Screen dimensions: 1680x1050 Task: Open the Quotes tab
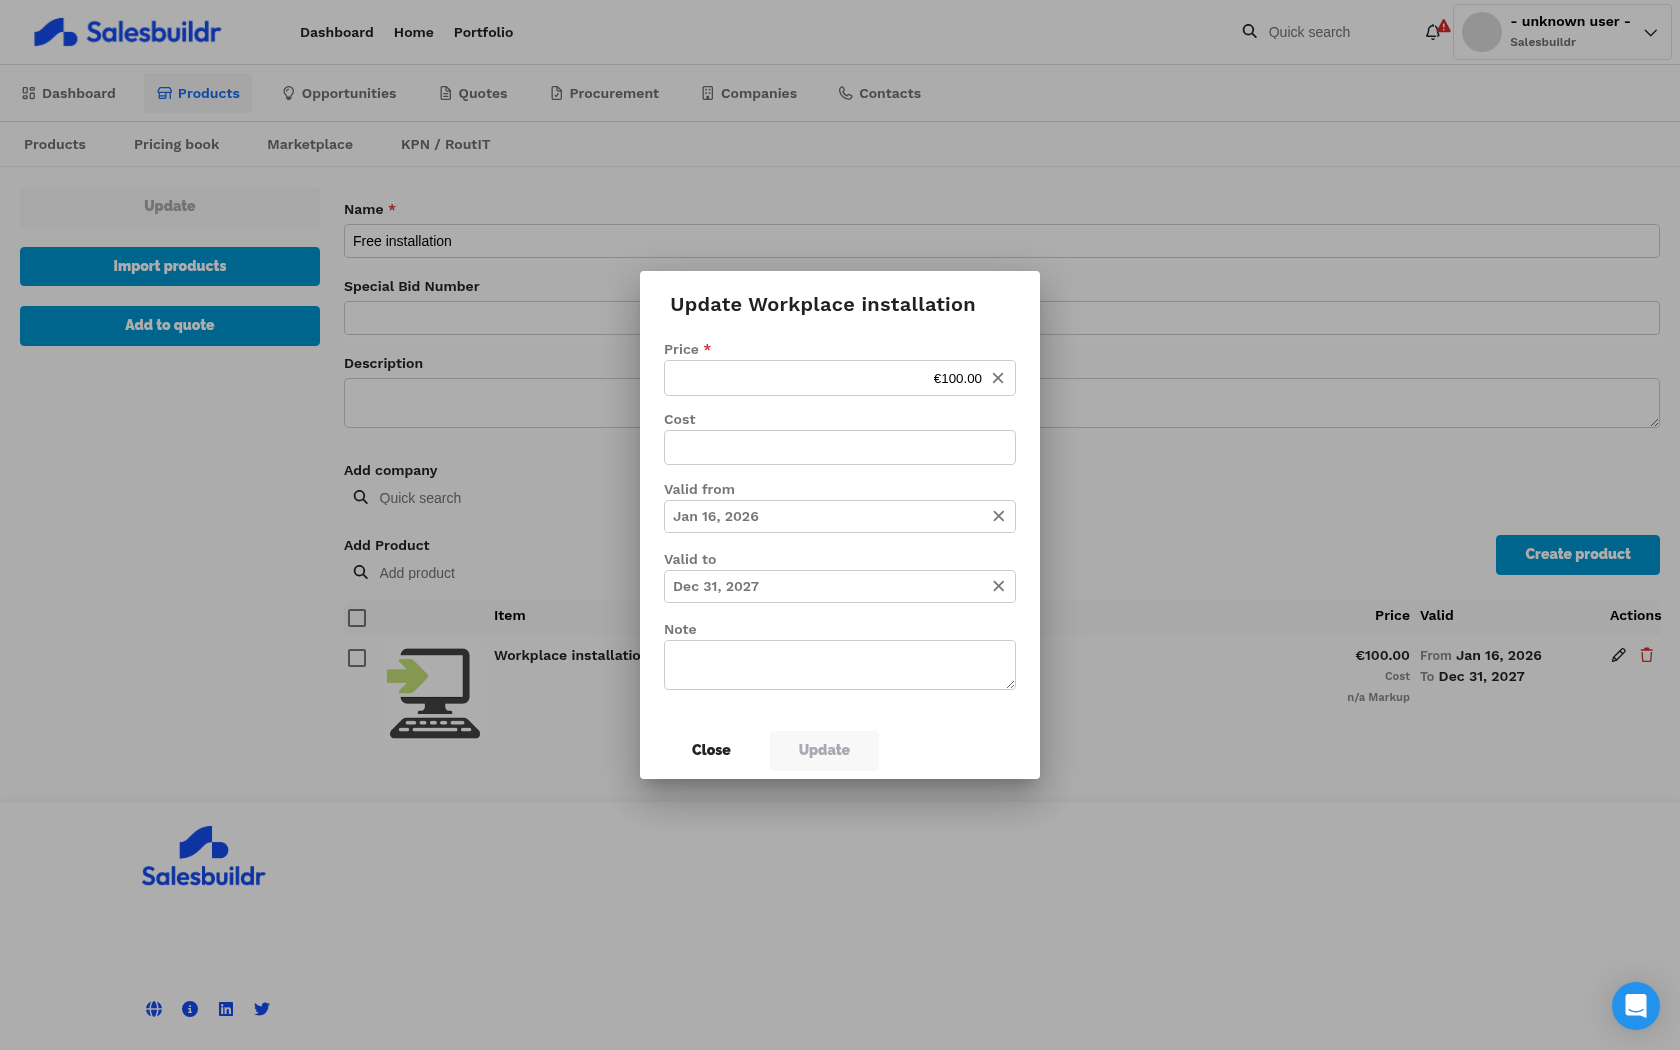pos(473,93)
